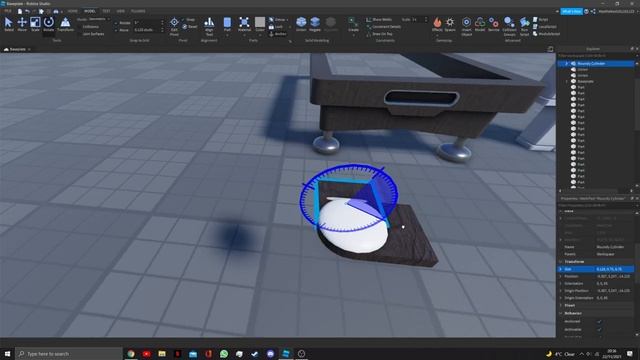640x360 pixels.
Task: Negate the selected part
Action: click(315, 24)
